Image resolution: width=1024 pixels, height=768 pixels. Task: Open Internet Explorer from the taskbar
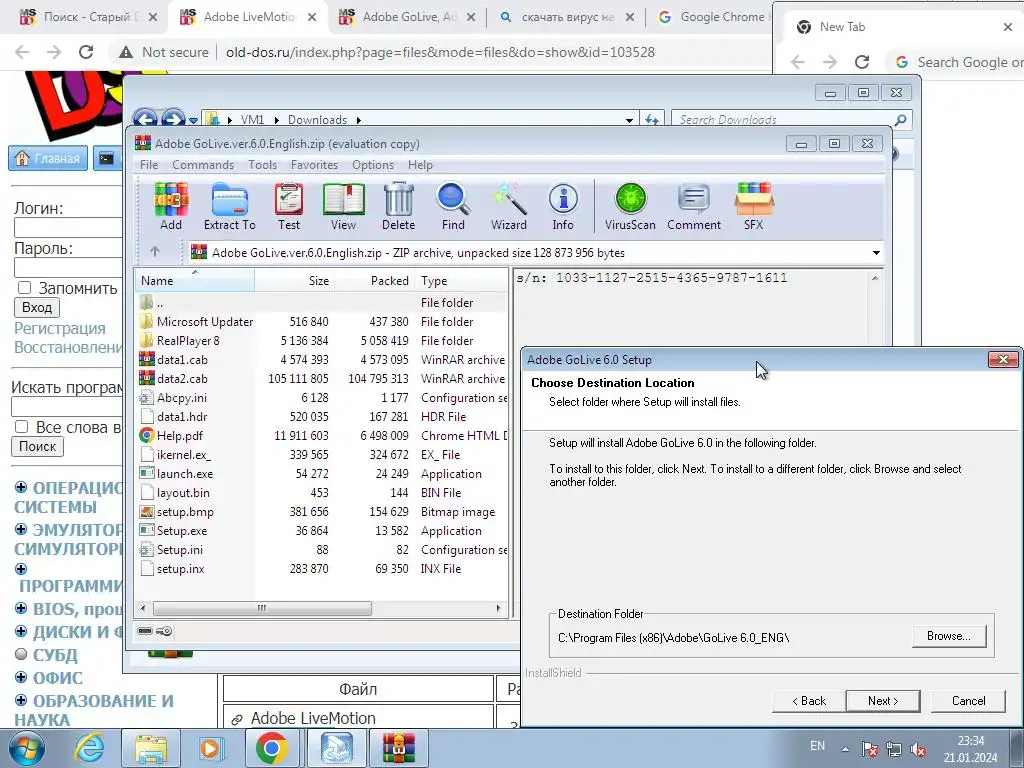tap(89, 748)
